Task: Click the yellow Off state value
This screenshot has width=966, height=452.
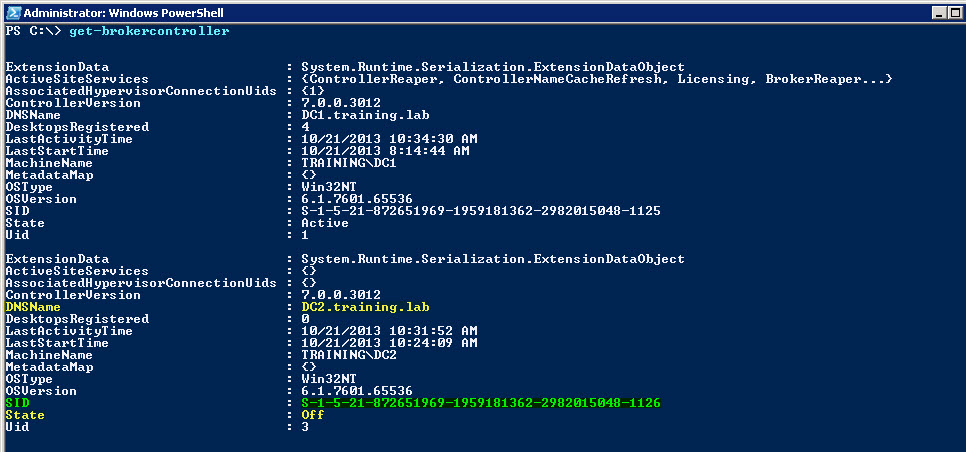Action: pos(312,415)
